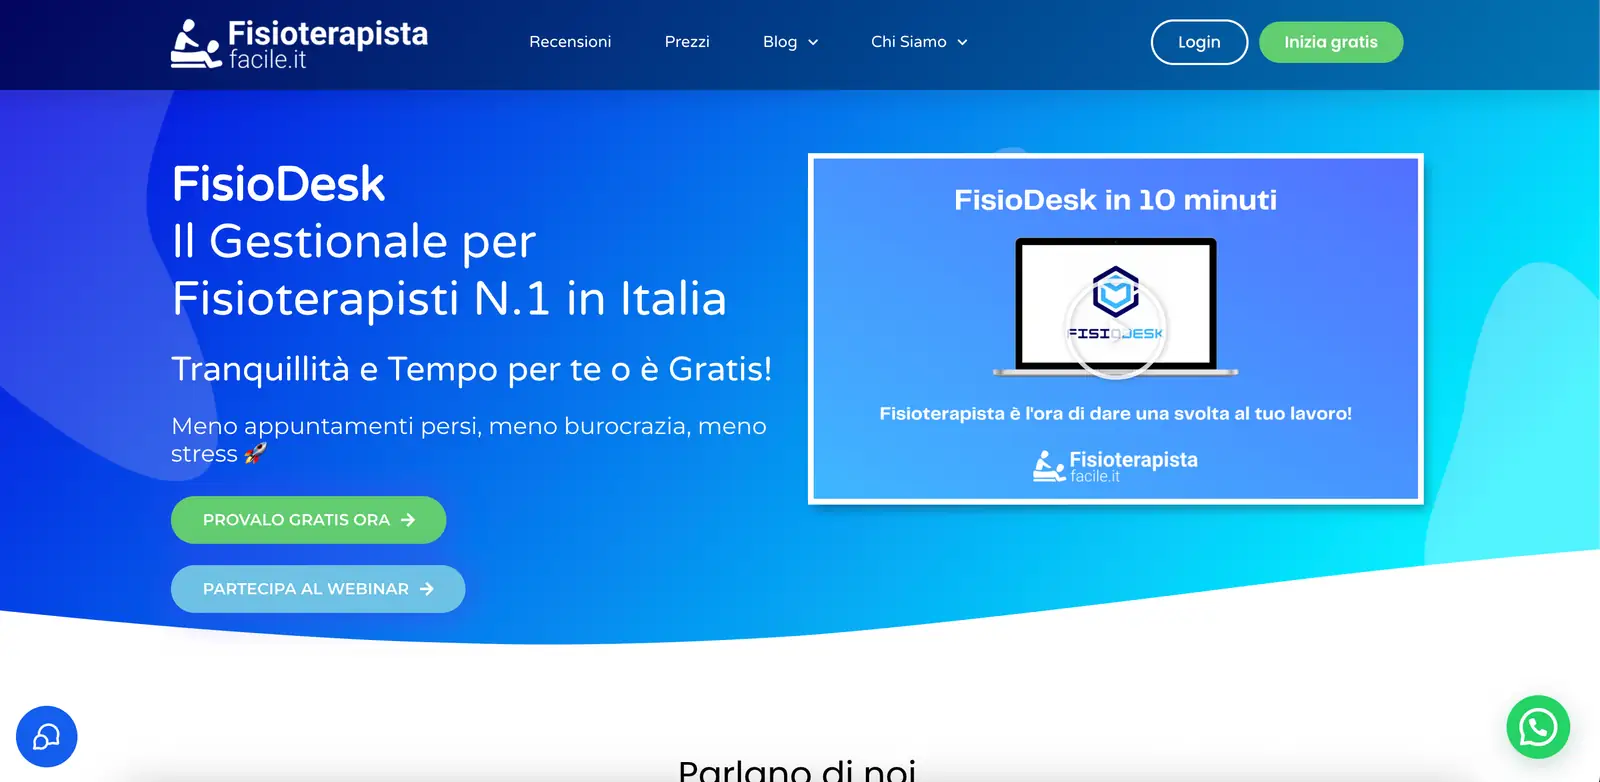Viewport: 1600px width, 782px height.
Task: Click the 'FisioDesk in 10 minuti' title
Action: click(x=1116, y=200)
